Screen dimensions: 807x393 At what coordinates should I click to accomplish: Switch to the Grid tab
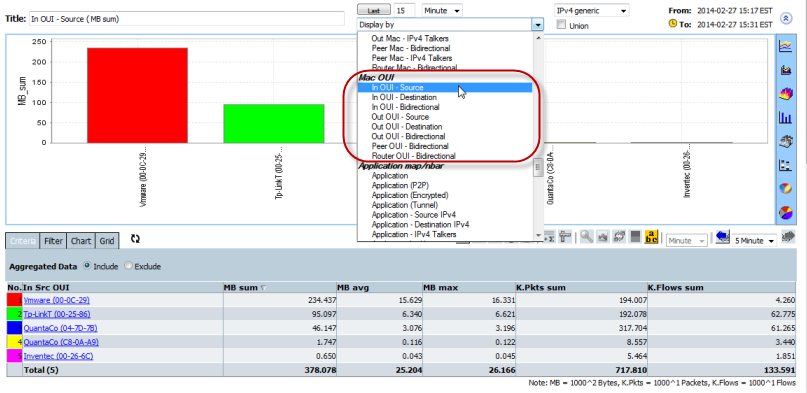(x=107, y=241)
